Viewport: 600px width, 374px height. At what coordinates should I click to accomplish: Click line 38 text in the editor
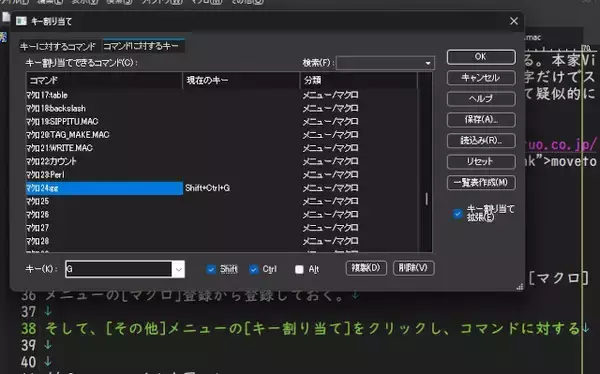pos(313,328)
